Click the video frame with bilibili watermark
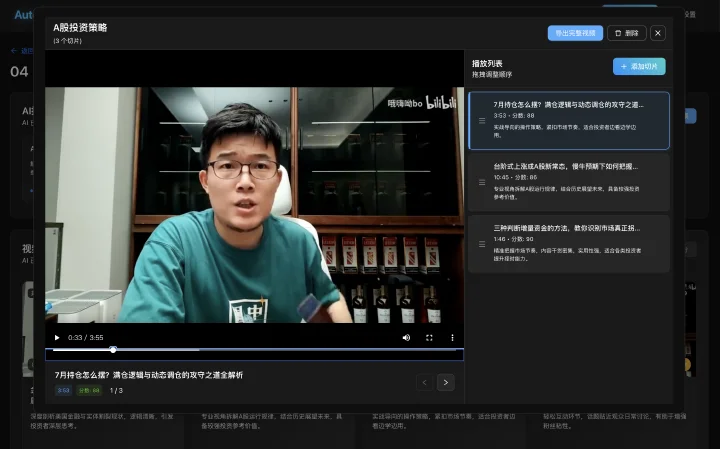 click(x=254, y=205)
